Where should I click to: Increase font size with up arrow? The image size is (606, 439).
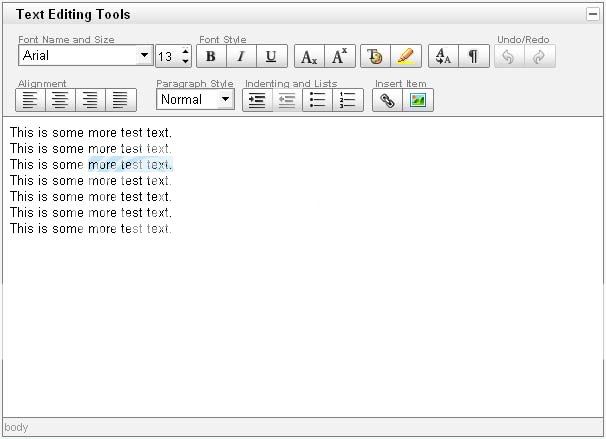point(186,51)
